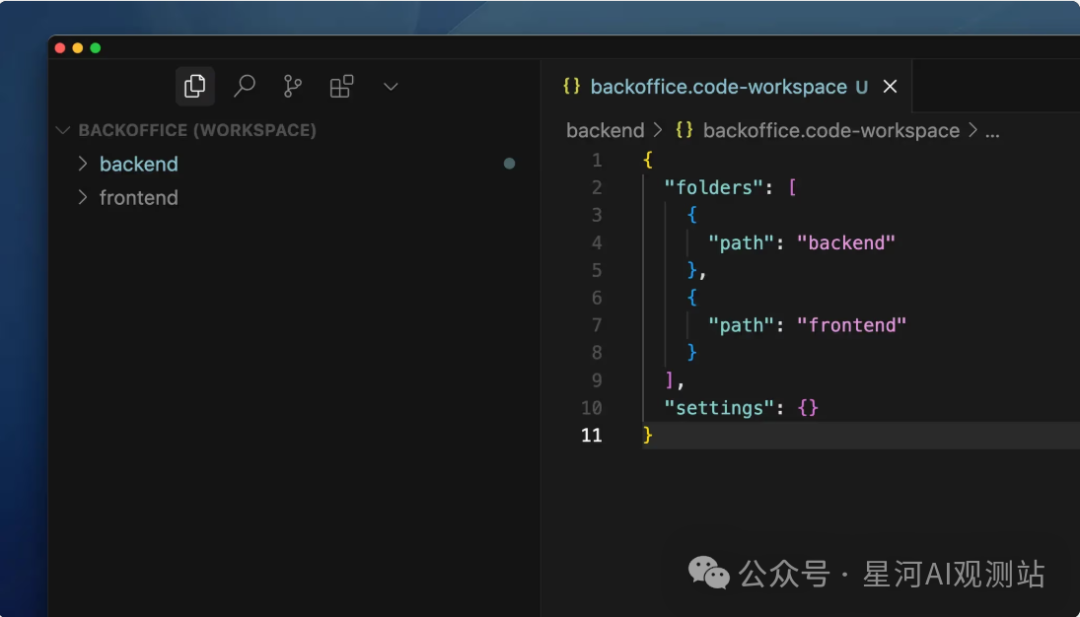1080x617 pixels.
Task: Expand the backend folder chevron
Action: (x=83, y=164)
